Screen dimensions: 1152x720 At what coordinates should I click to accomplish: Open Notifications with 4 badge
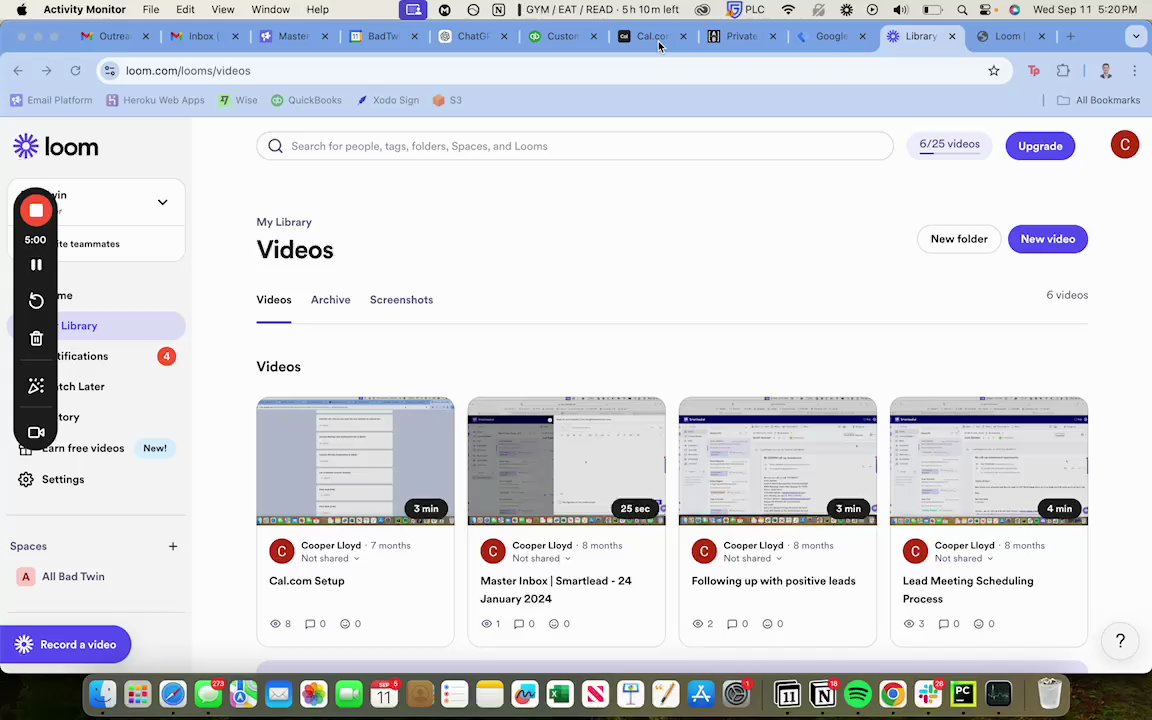pos(96,356)
